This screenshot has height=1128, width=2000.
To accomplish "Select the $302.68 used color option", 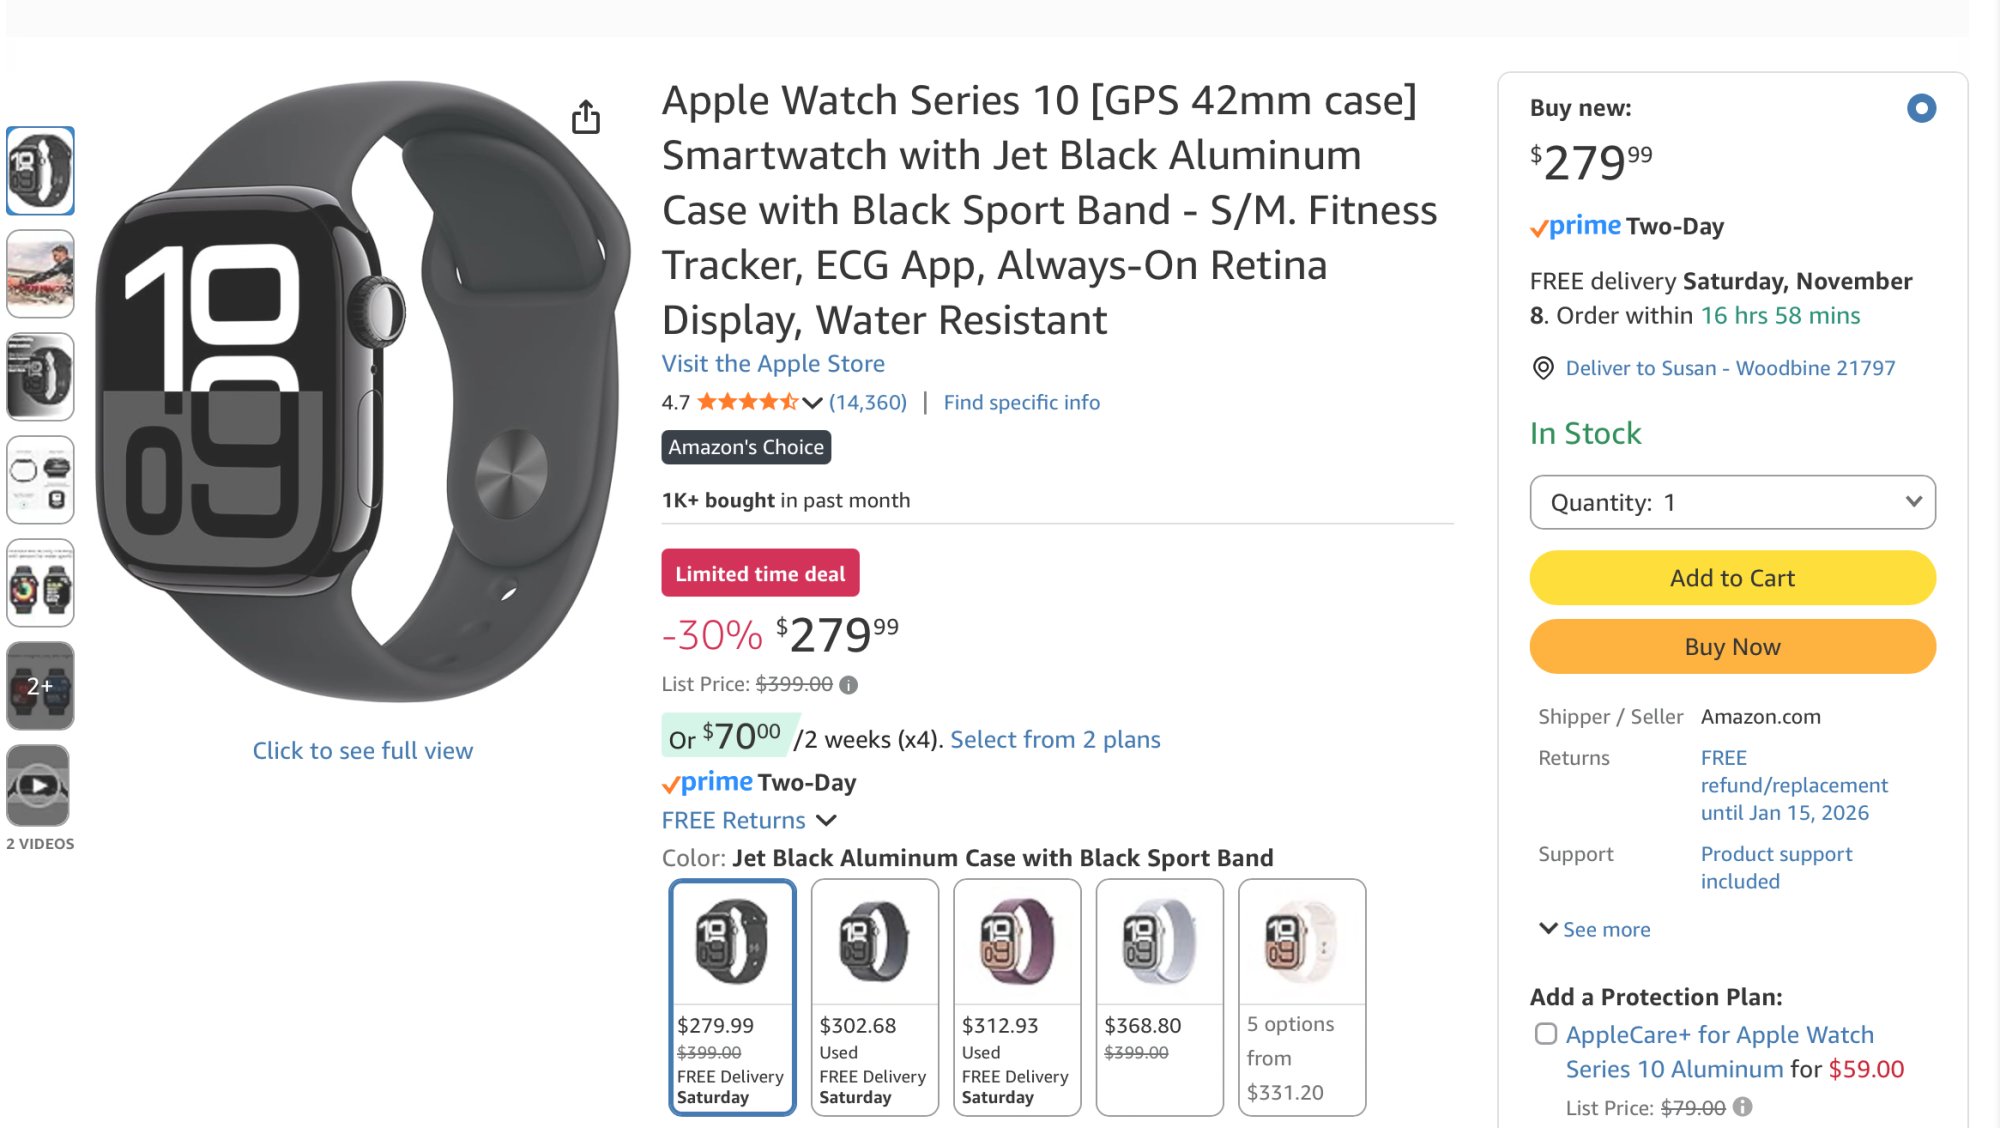I will coord(874,996).
